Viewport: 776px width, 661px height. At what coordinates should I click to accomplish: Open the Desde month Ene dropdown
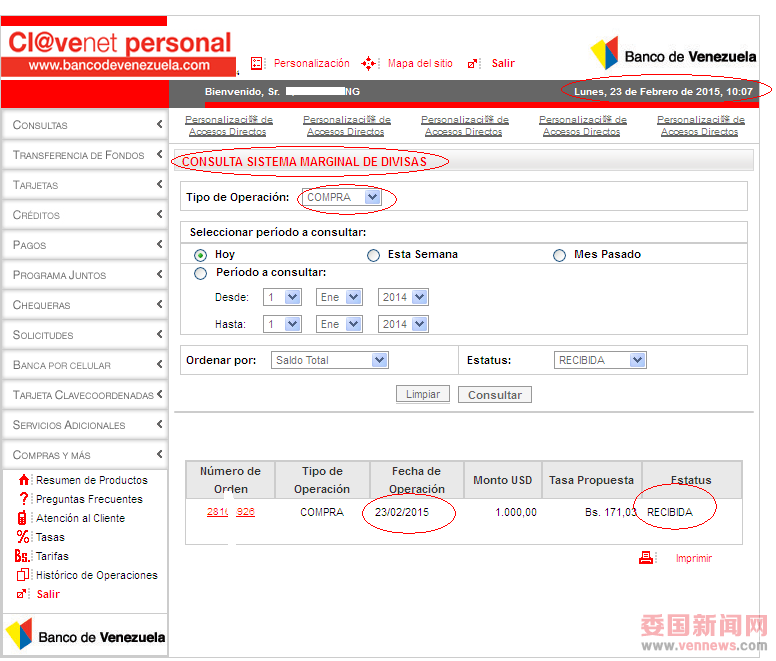pyautogui.click(x=340, y=297)
